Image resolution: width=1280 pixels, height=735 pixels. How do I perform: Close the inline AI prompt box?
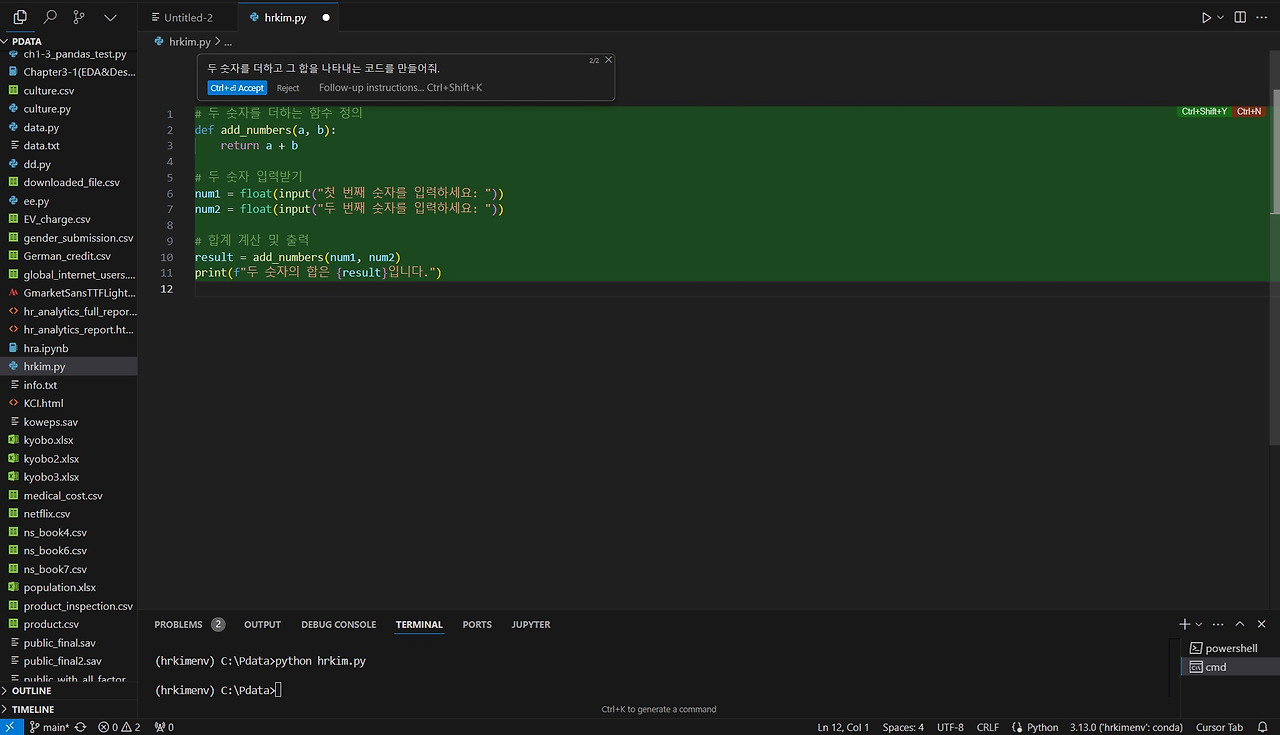coord(608,60)
